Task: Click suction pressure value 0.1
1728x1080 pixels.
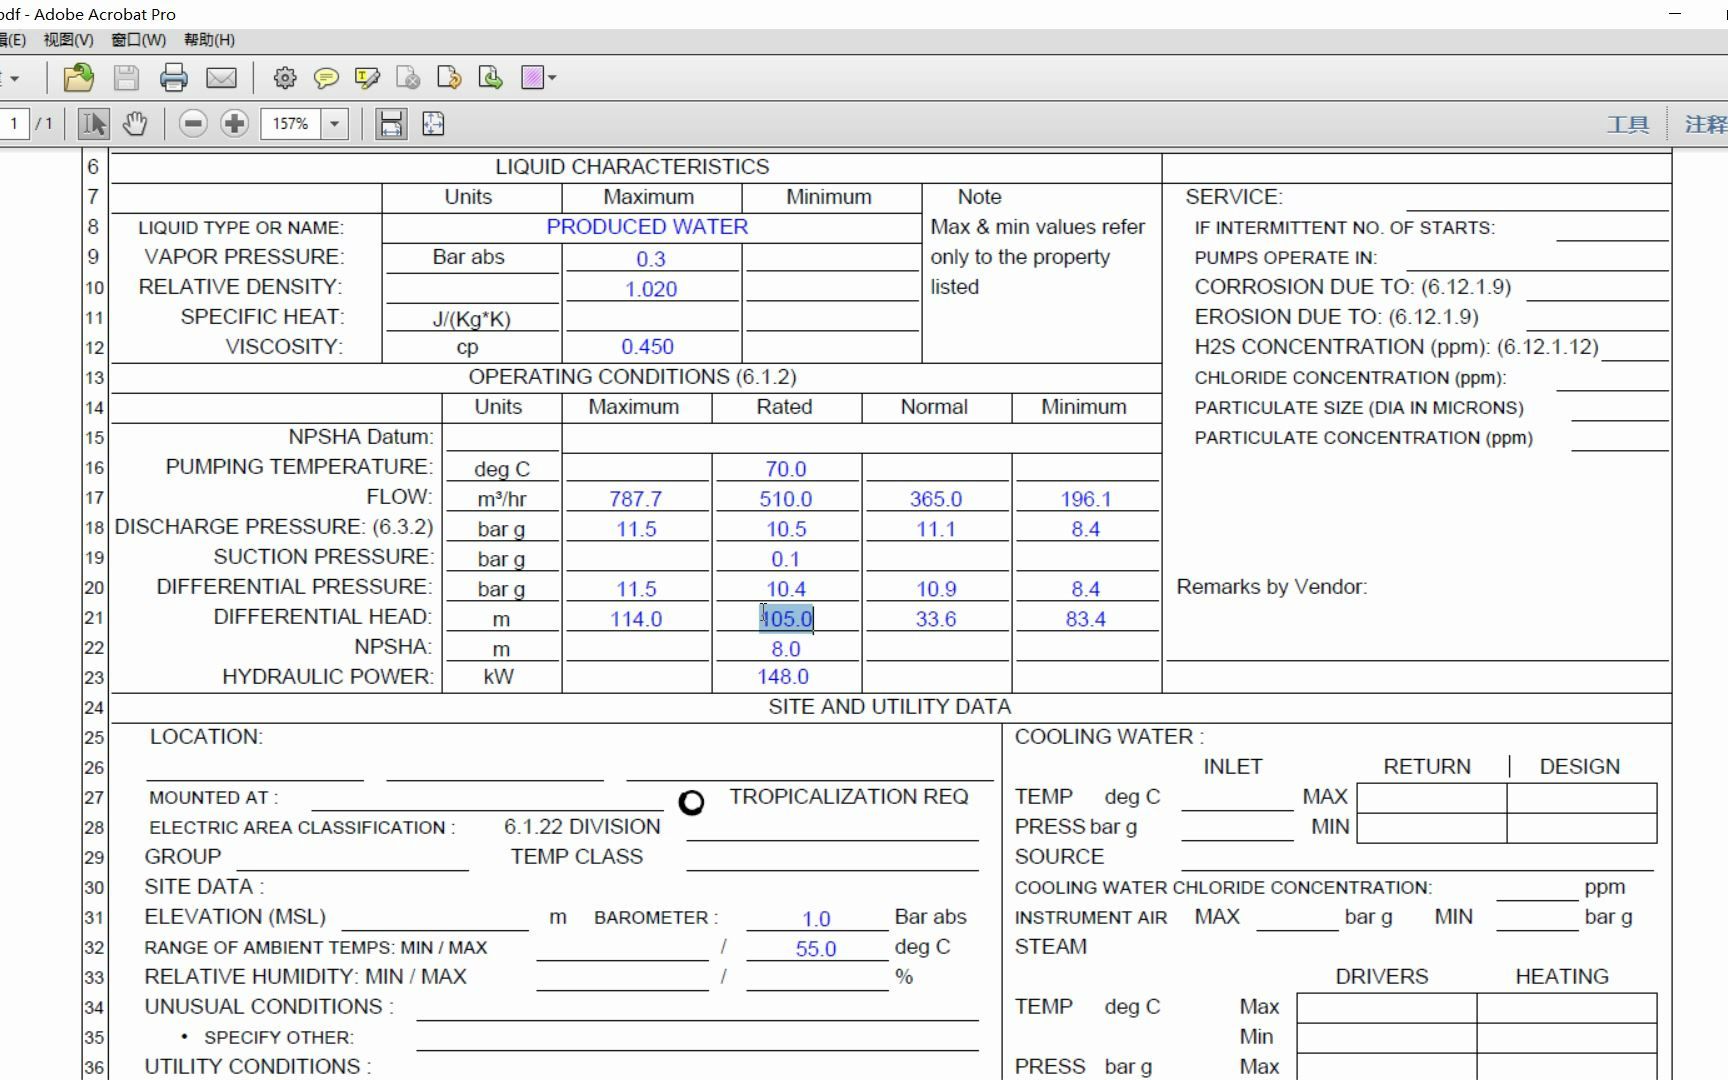Action: 786,559
